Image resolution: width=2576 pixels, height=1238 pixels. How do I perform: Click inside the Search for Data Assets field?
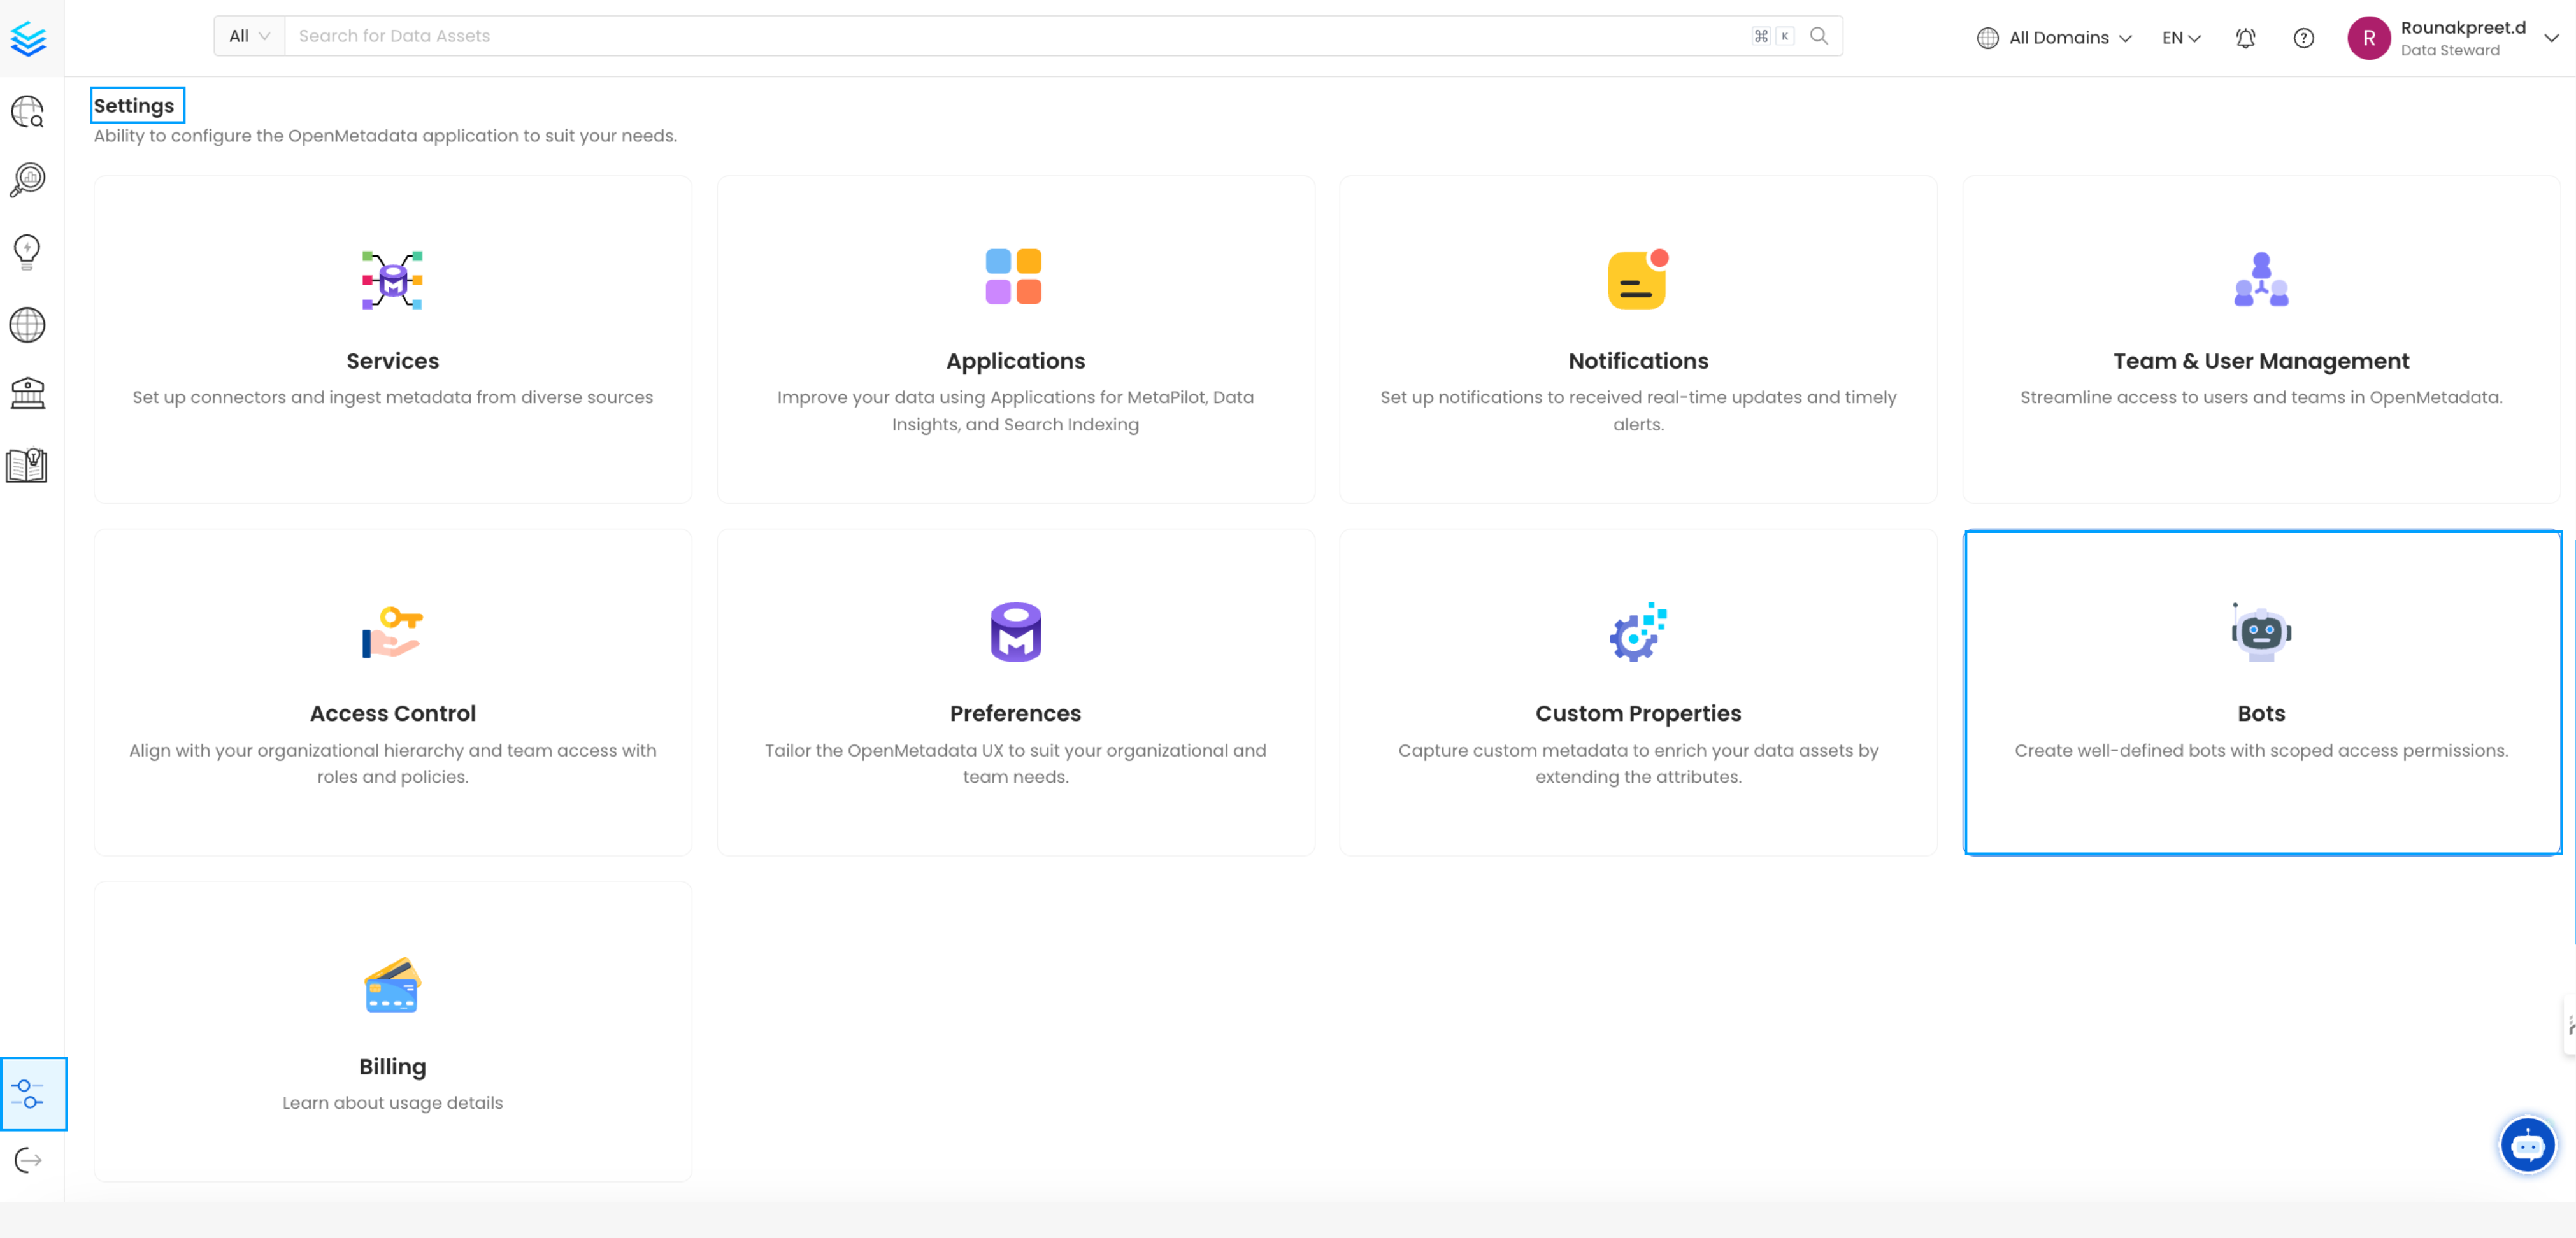tap(700, 35)
